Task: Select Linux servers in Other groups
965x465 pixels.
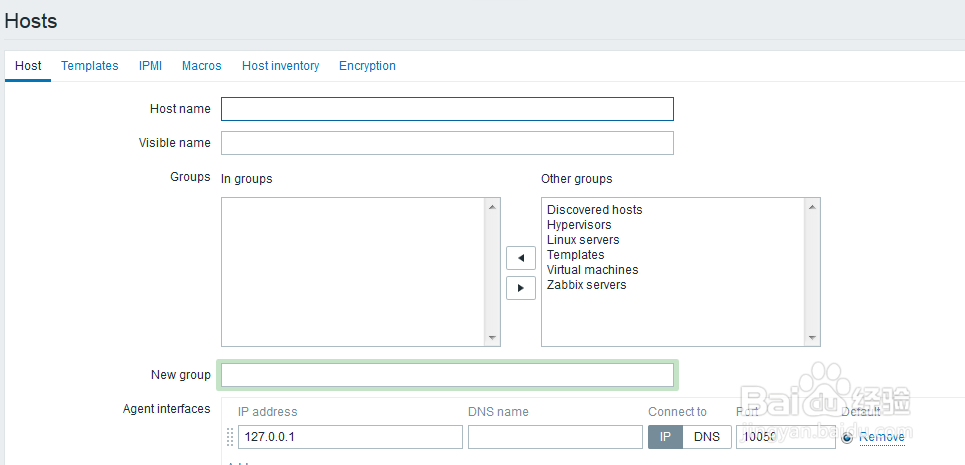Action: click(x=583, y=240)
